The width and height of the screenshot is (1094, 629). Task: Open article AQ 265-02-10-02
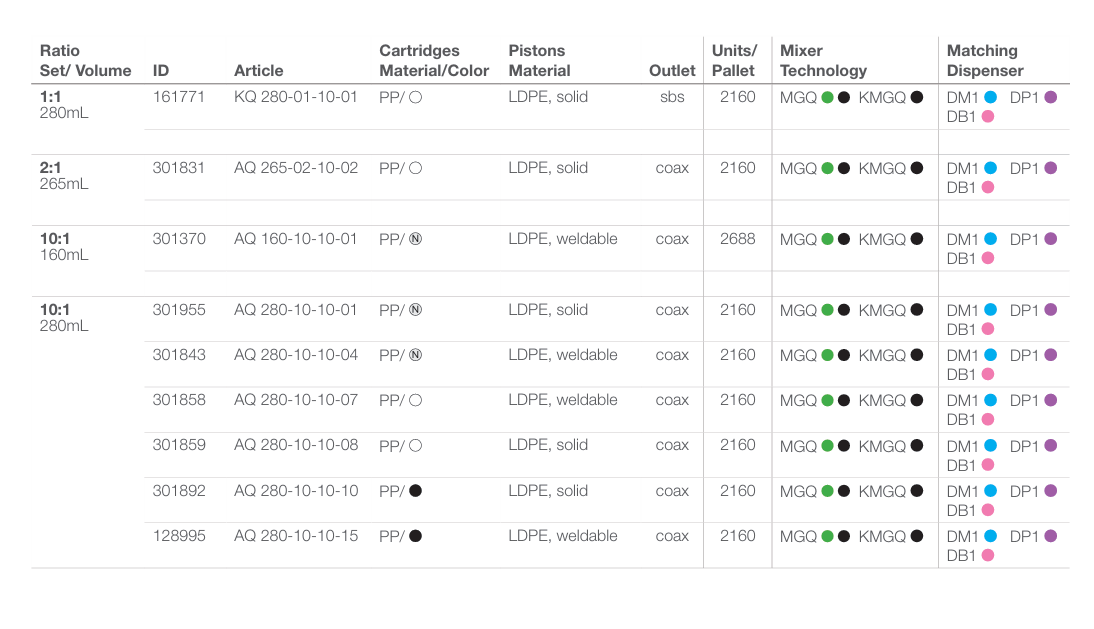point(295,168)
